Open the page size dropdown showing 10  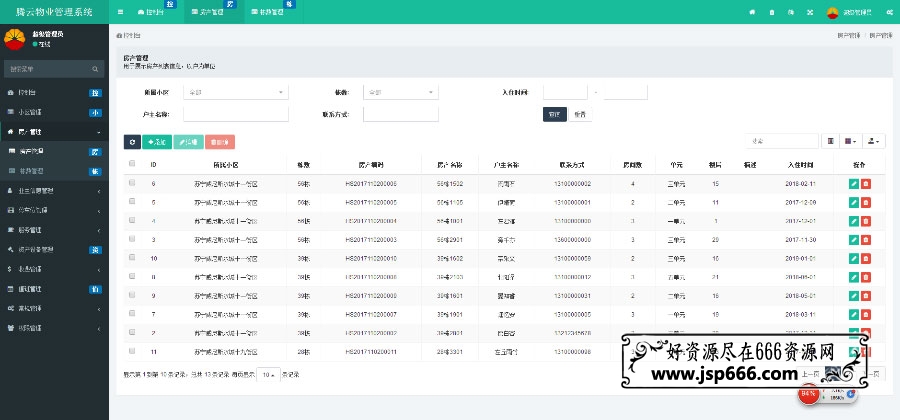(x=268, y=373)
